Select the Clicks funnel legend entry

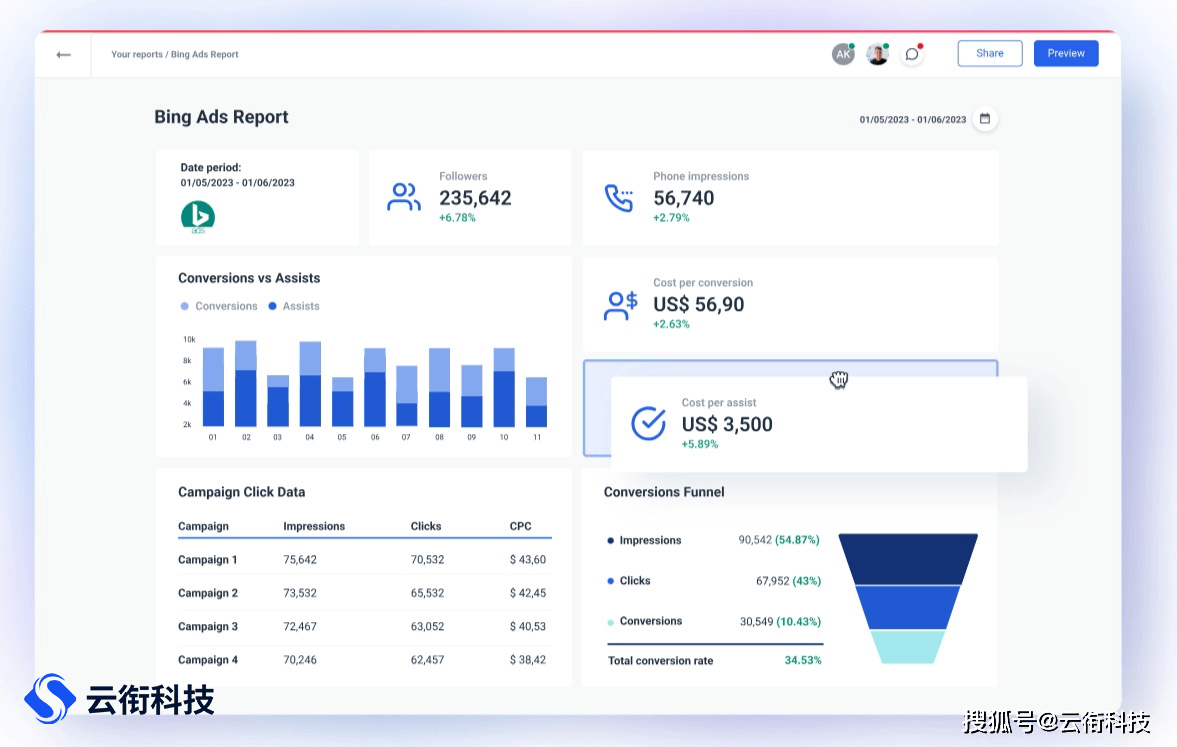[x=629, y=581]
